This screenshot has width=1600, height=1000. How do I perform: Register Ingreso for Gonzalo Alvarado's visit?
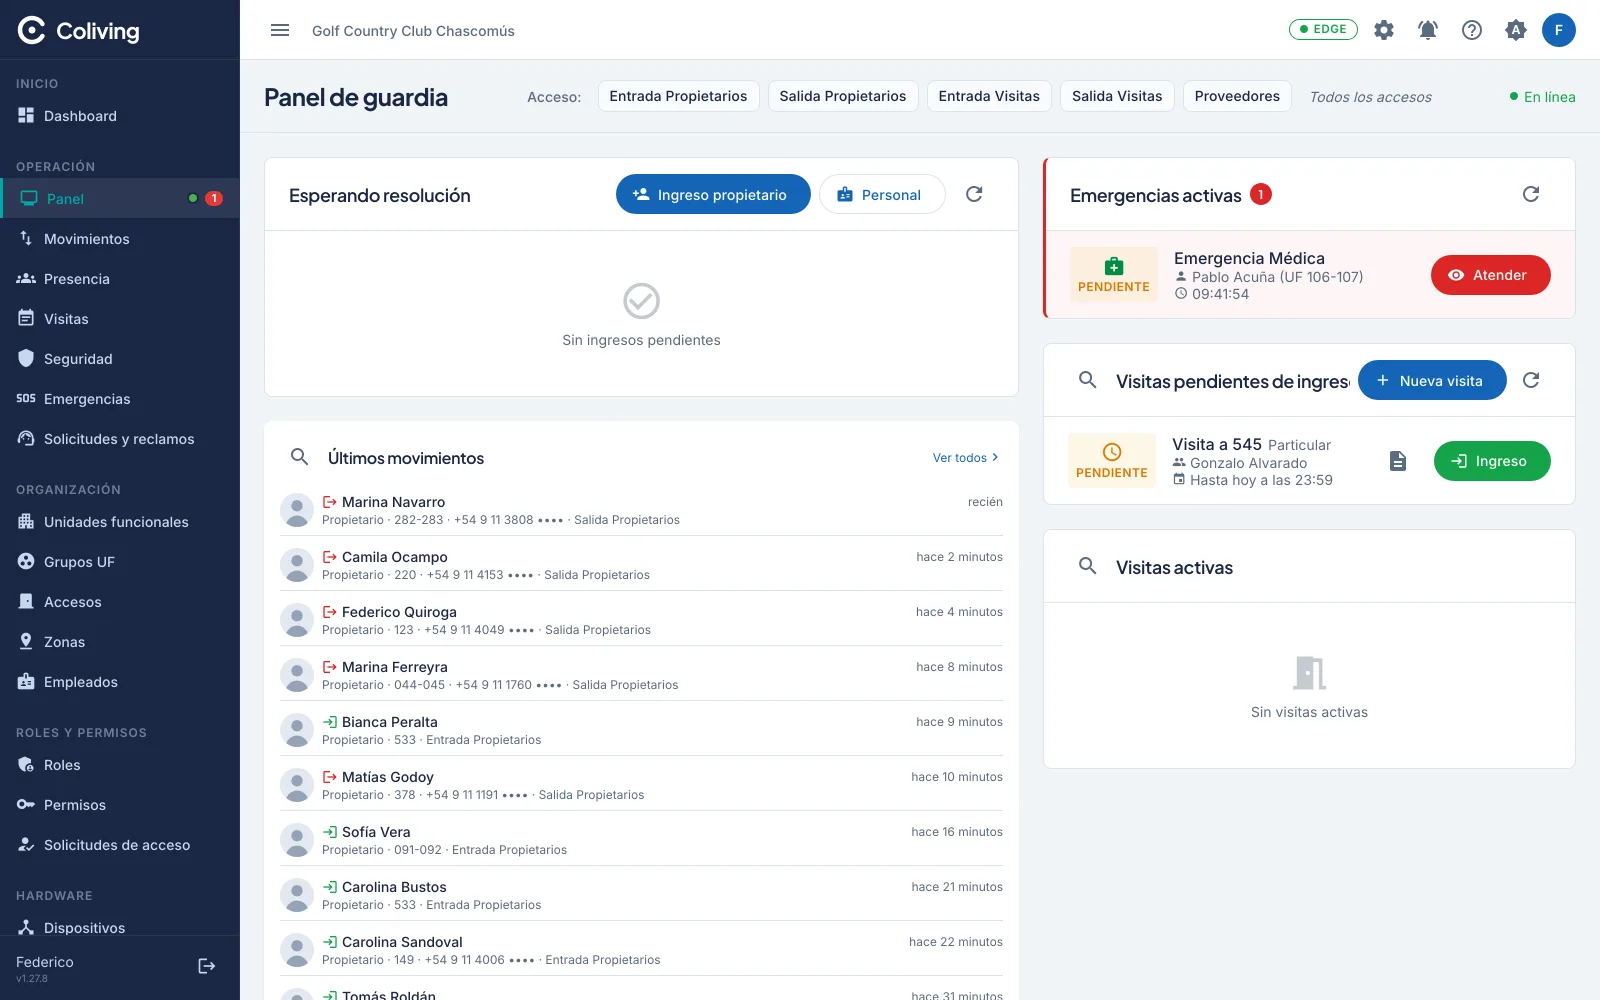coord(1492,461)
